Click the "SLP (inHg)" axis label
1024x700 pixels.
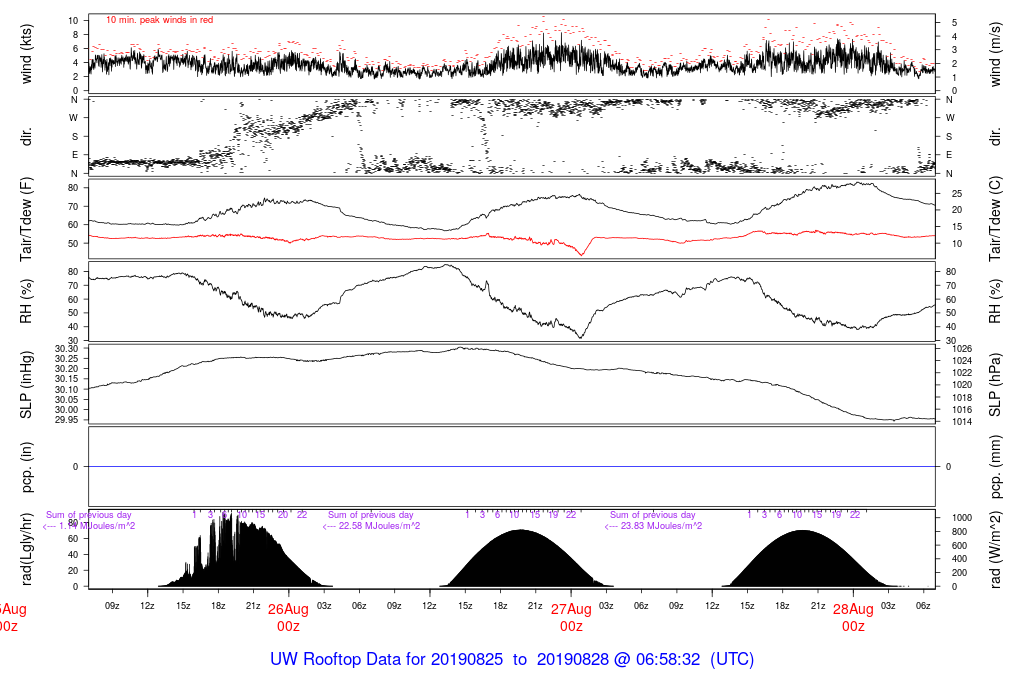(26, 385)
